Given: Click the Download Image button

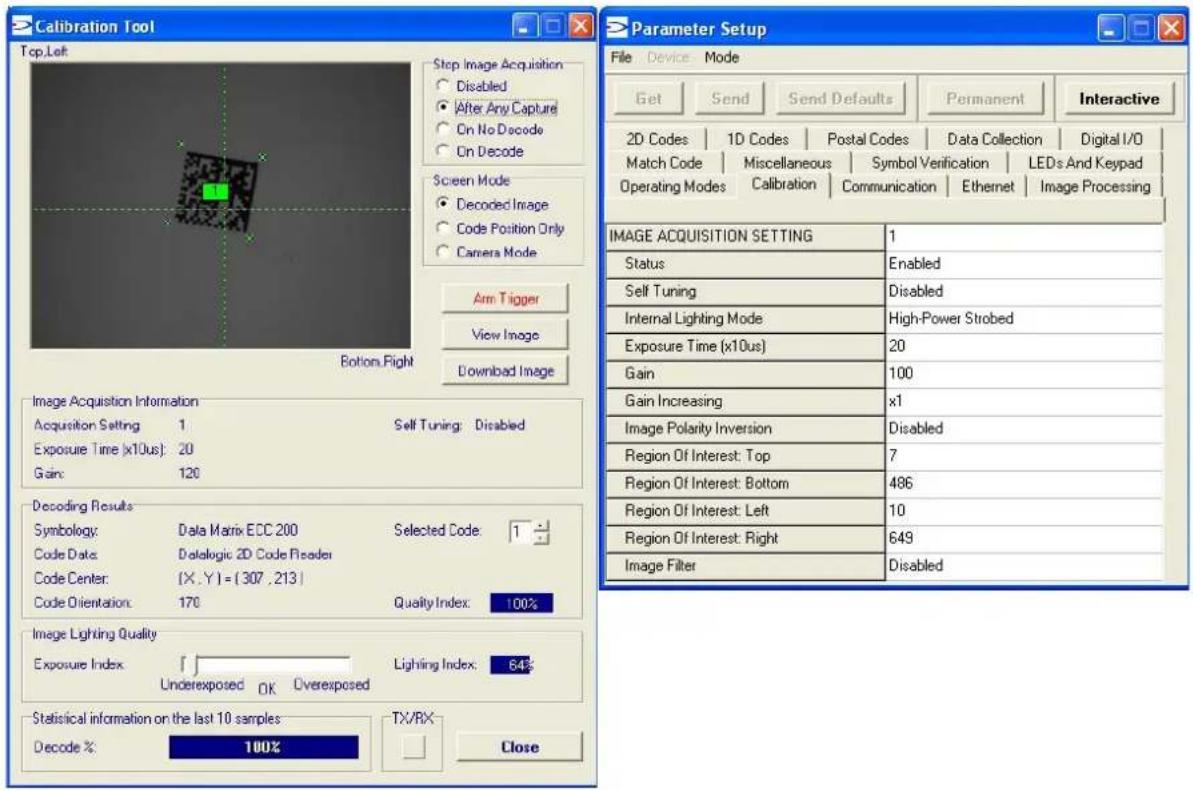Looking at the screenshot, I should point(505,371).
